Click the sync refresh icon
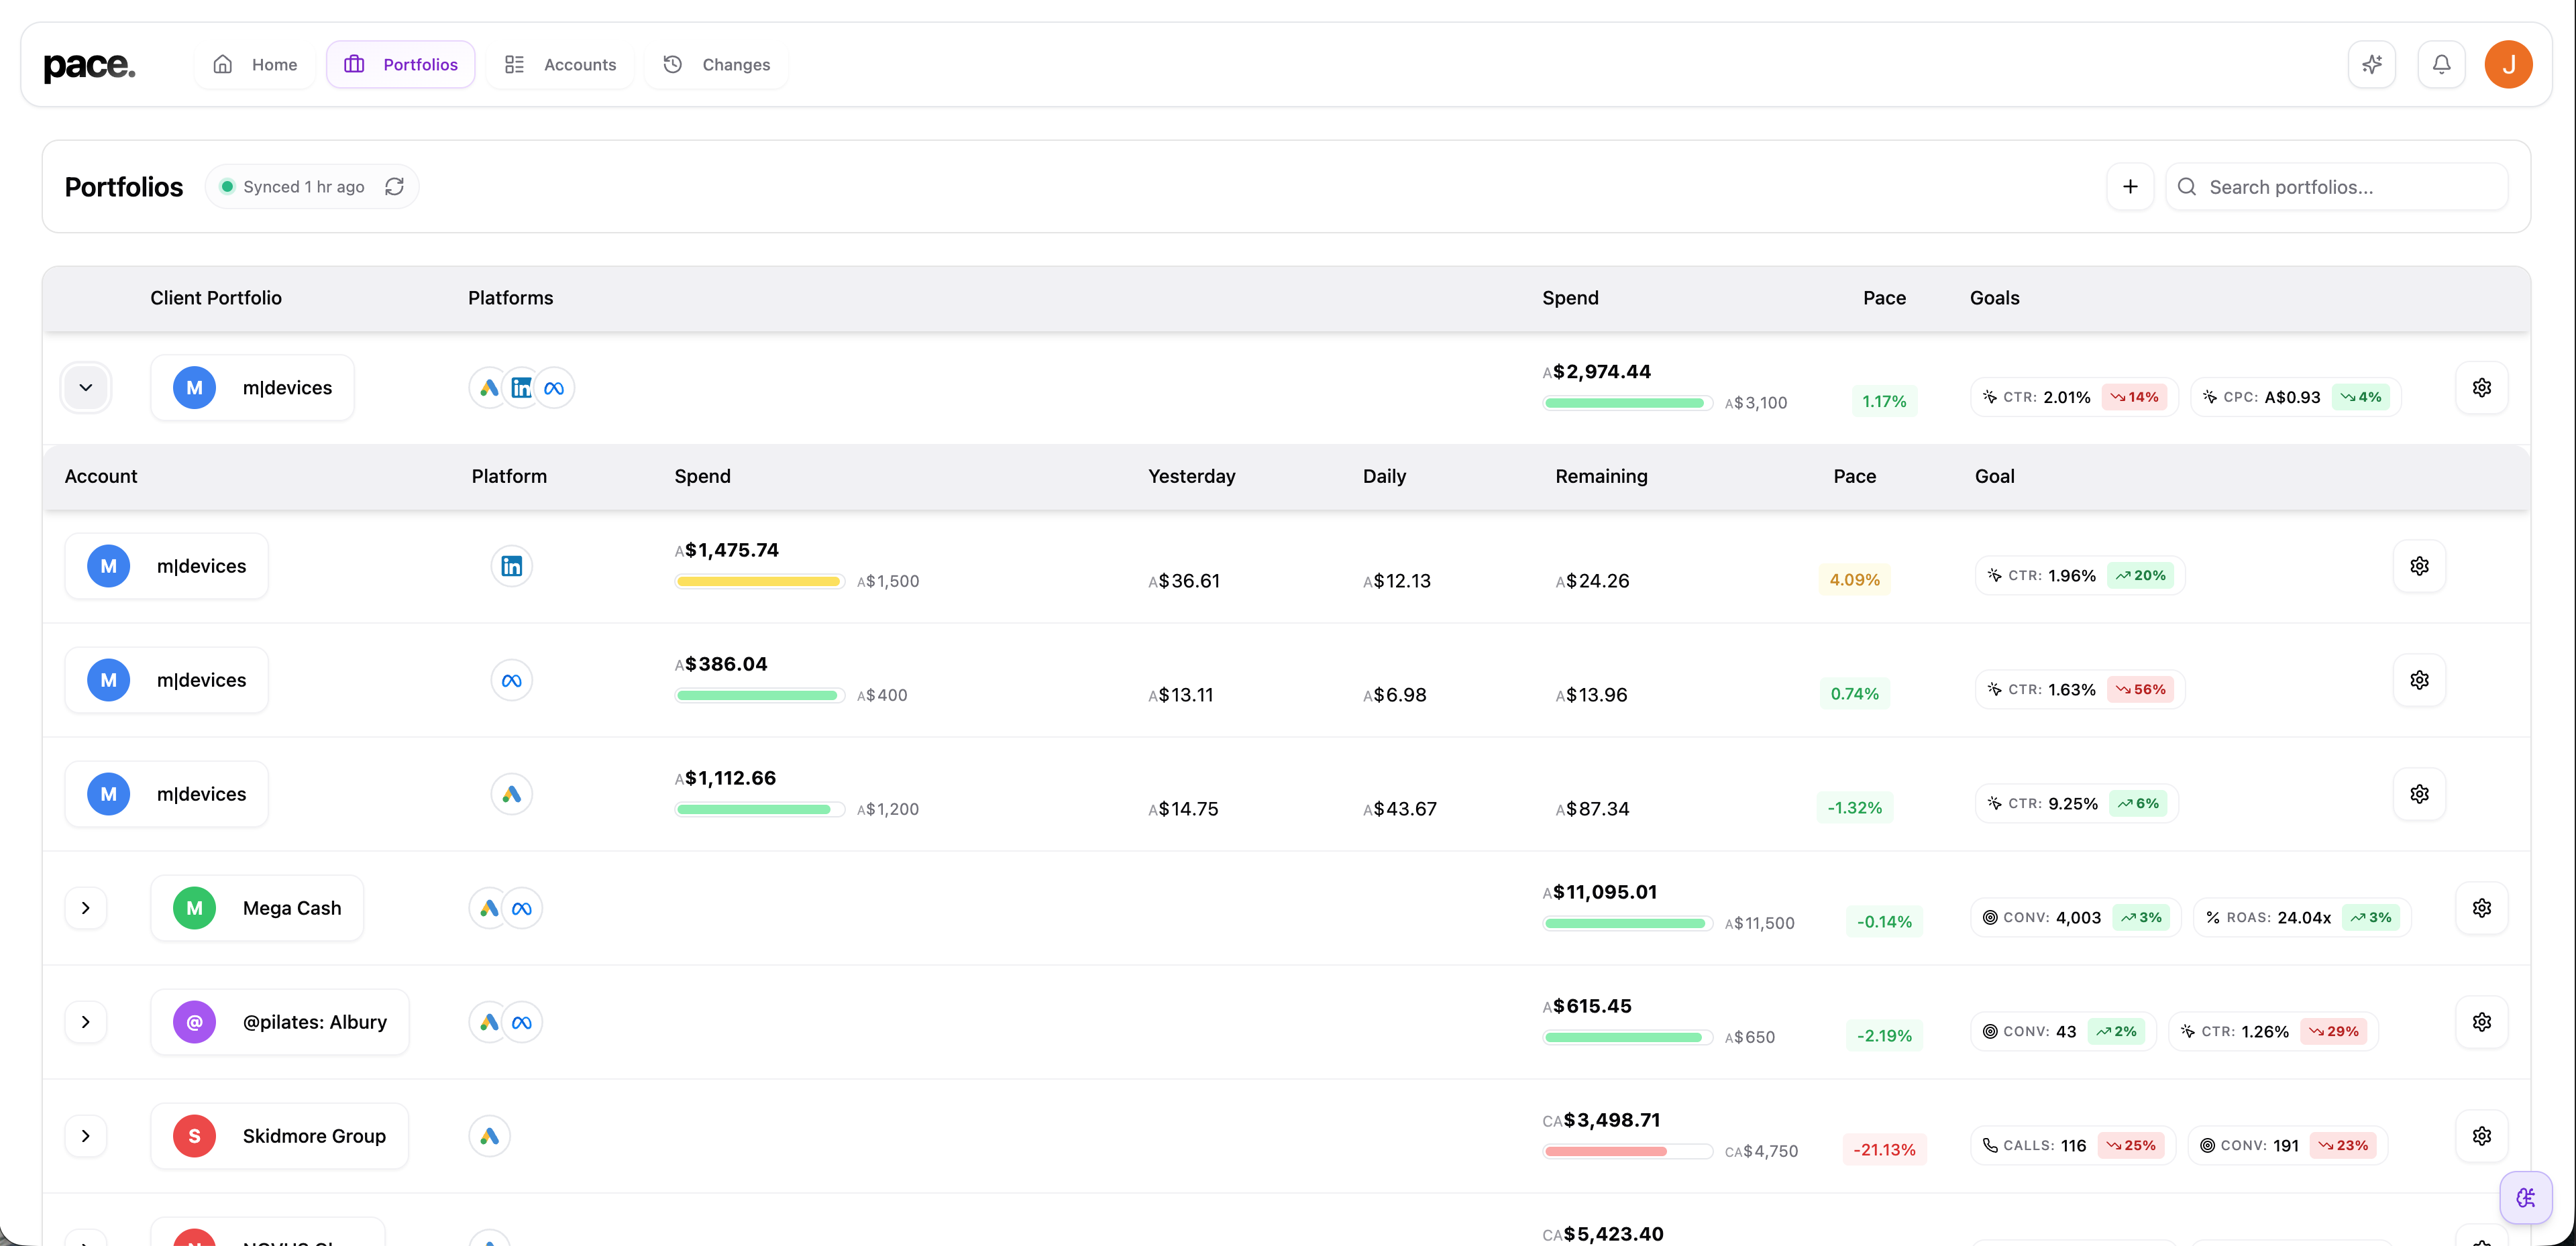 pos(394,187)
